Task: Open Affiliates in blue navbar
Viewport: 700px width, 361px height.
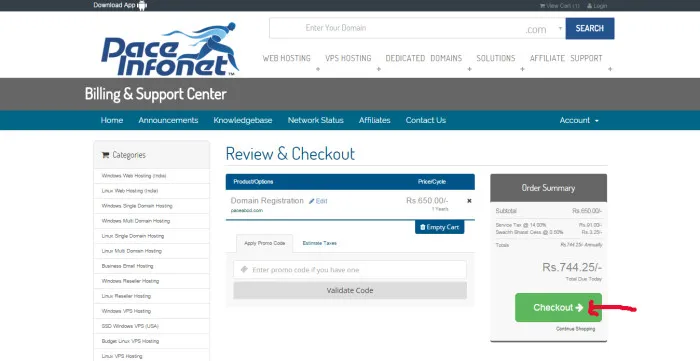Action: coord(375,120)
